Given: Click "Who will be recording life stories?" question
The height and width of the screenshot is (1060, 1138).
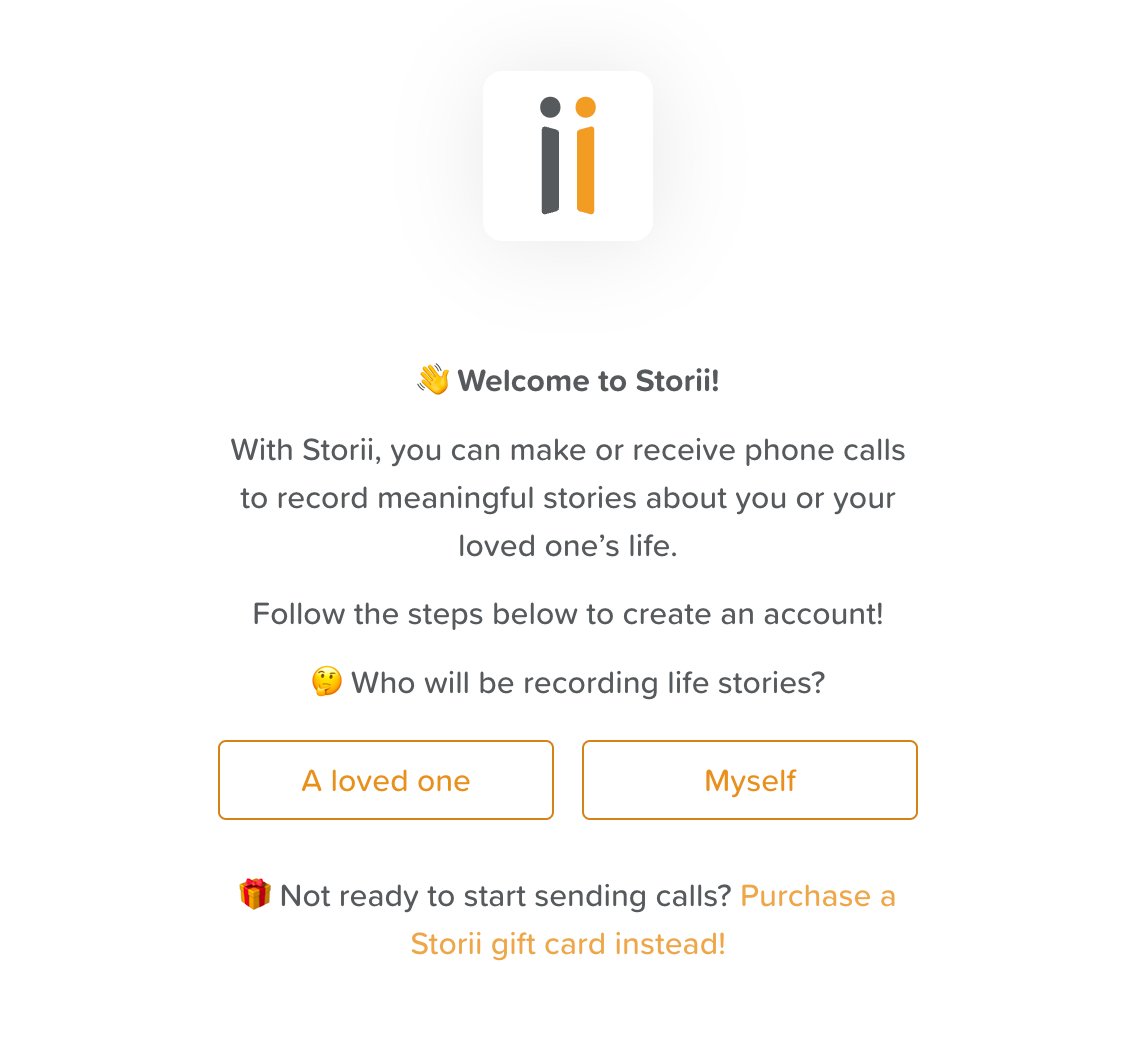Looking at the screenshot, I should pyautogui.click(x=588, y=683).
